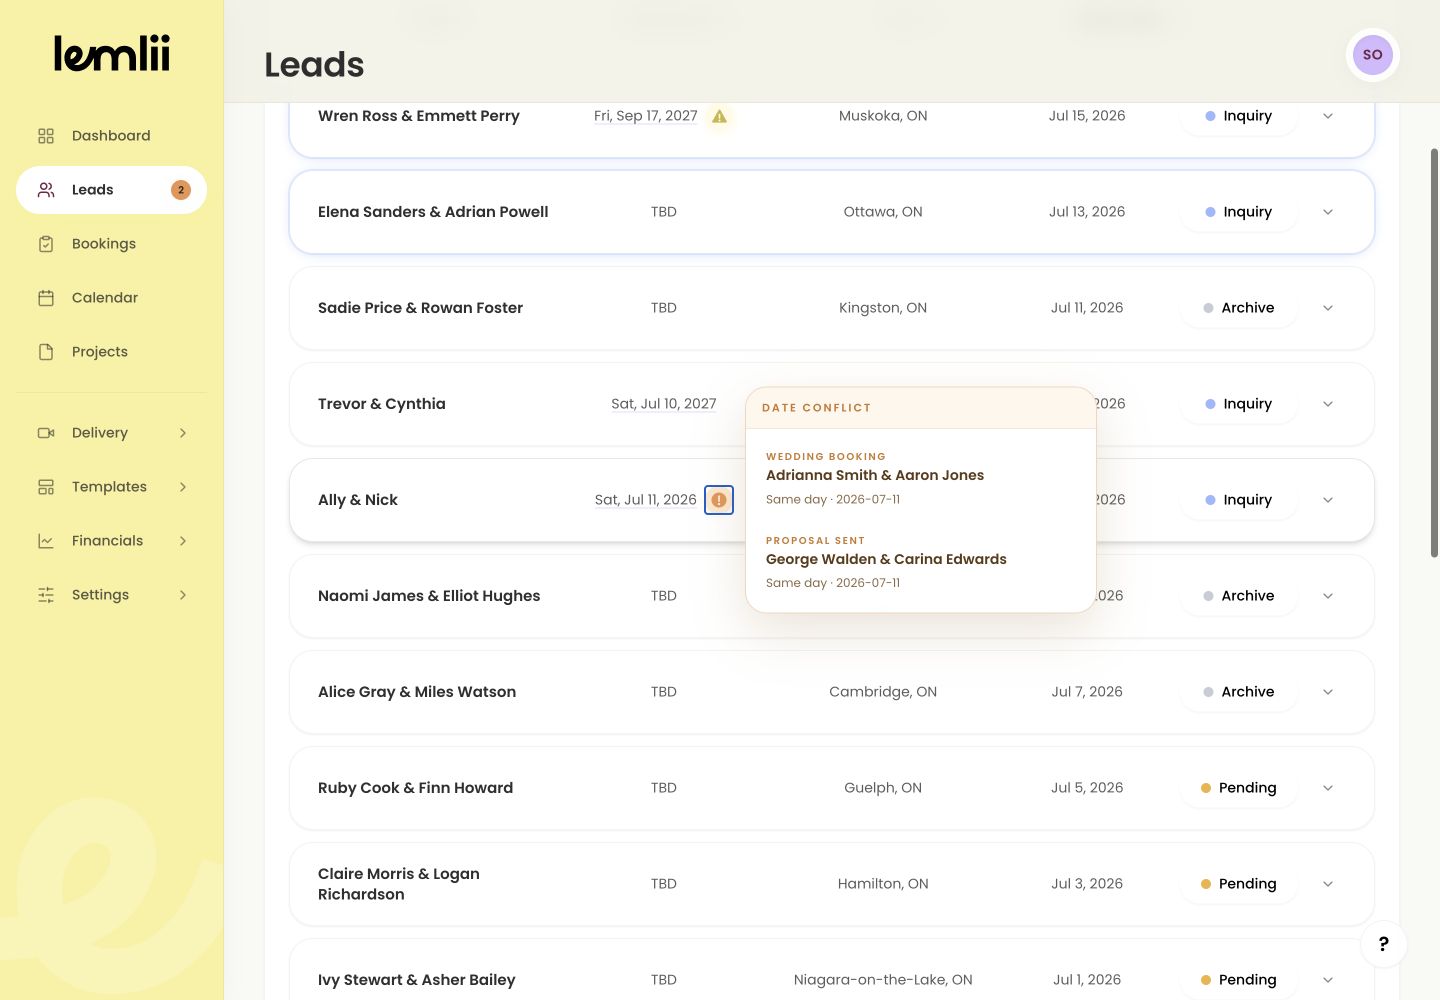
Task: Expand the Wren Ross & Emmett Perry row chevron
Action: 1328,116
